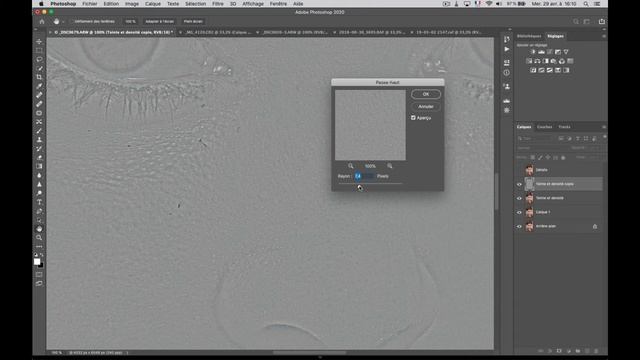Add a Color Balance adjustment
Screen dimensions: 640x360
tap(537, 61)
